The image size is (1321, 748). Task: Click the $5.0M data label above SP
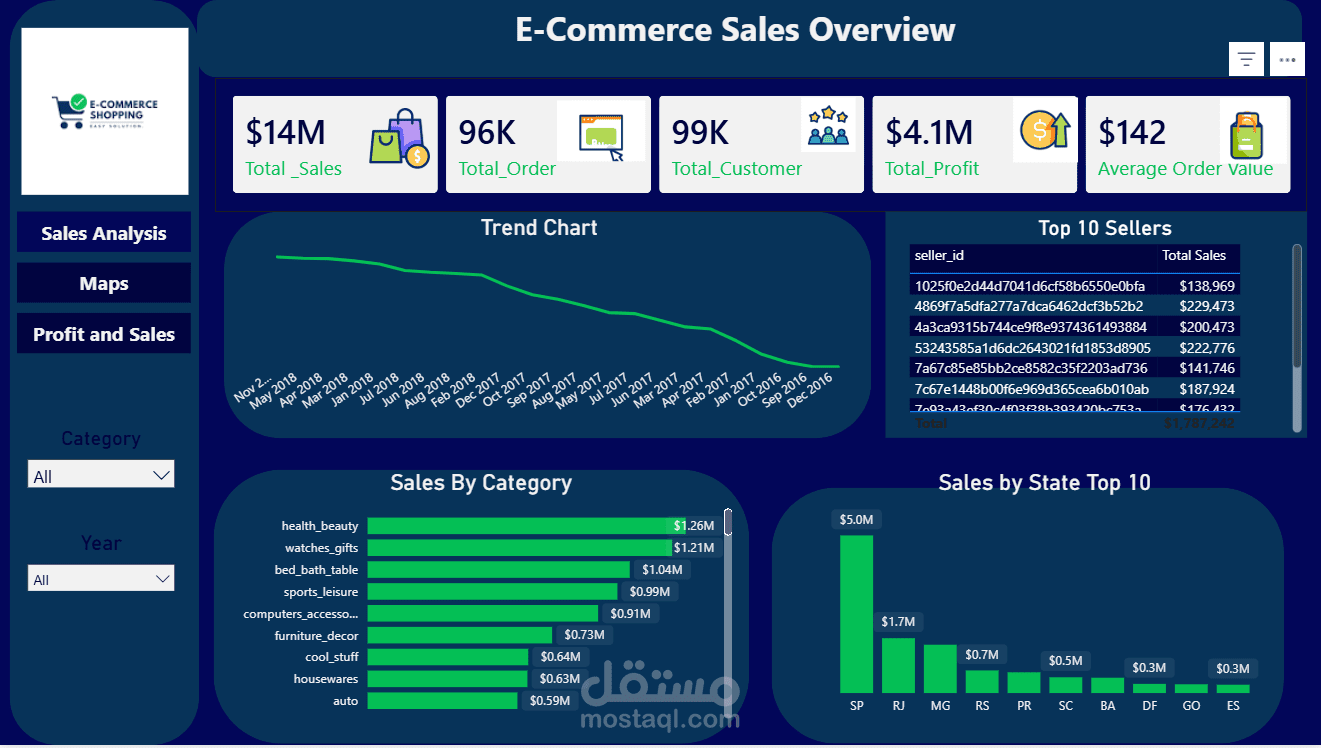pos(856,520)
